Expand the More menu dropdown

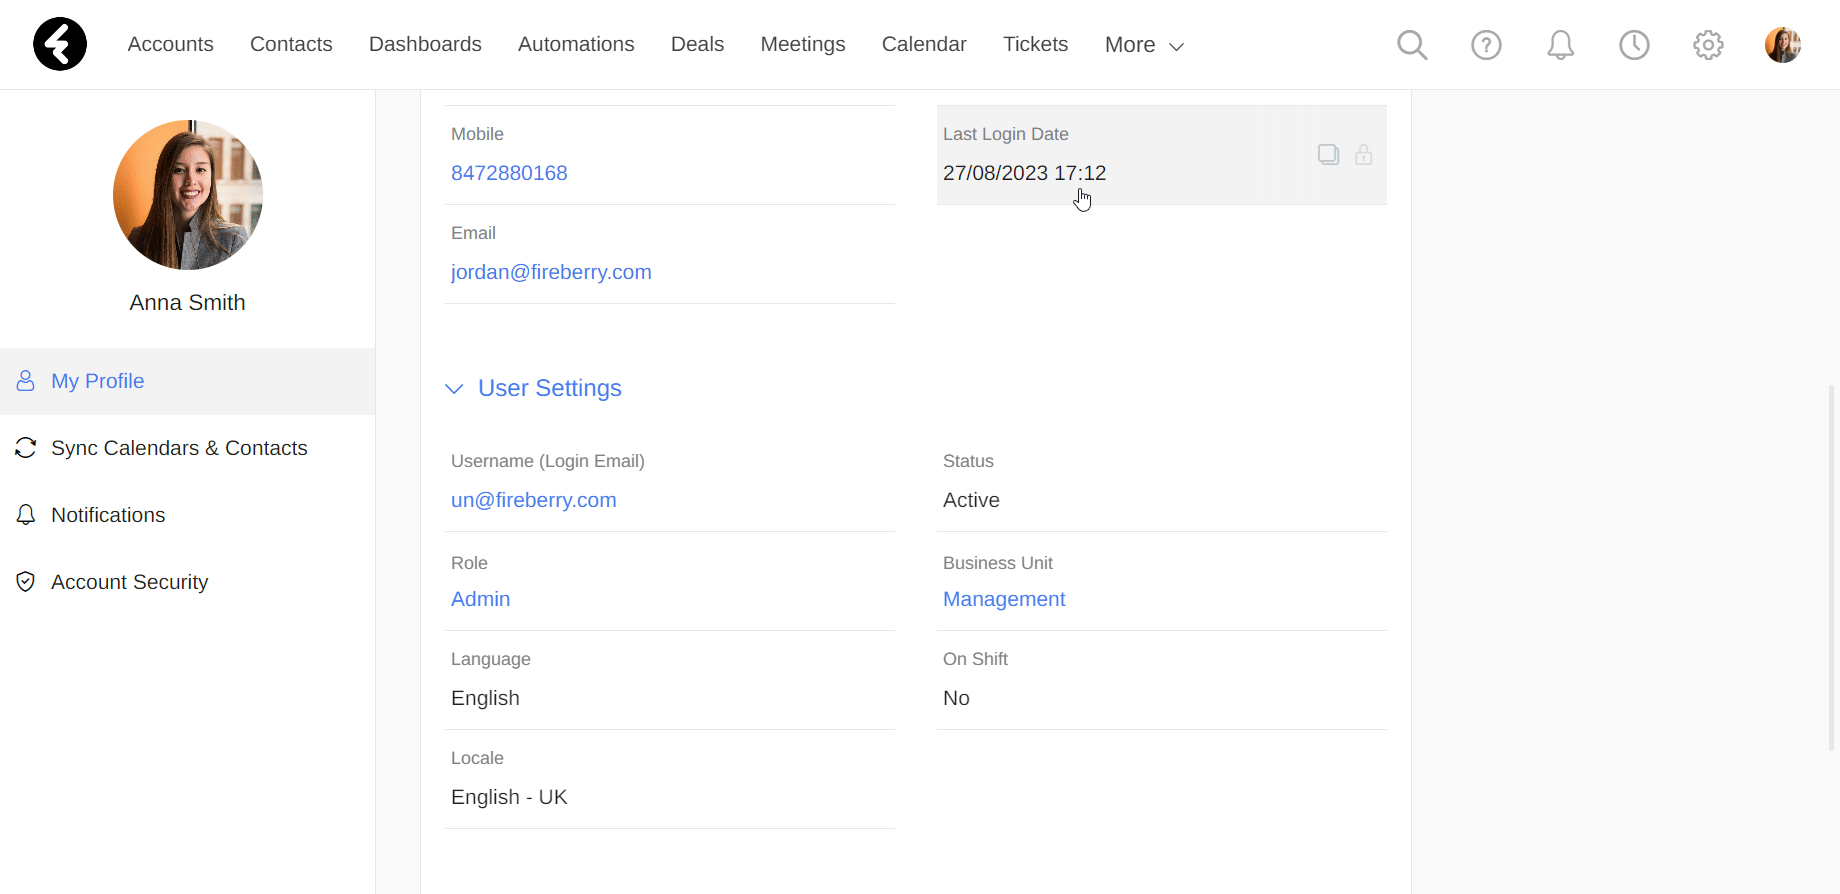1144,45
